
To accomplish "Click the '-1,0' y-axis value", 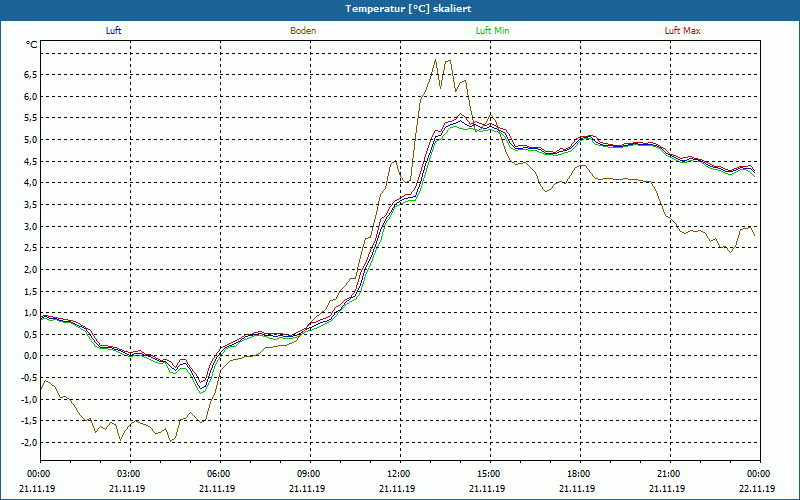I will (29, 399).
